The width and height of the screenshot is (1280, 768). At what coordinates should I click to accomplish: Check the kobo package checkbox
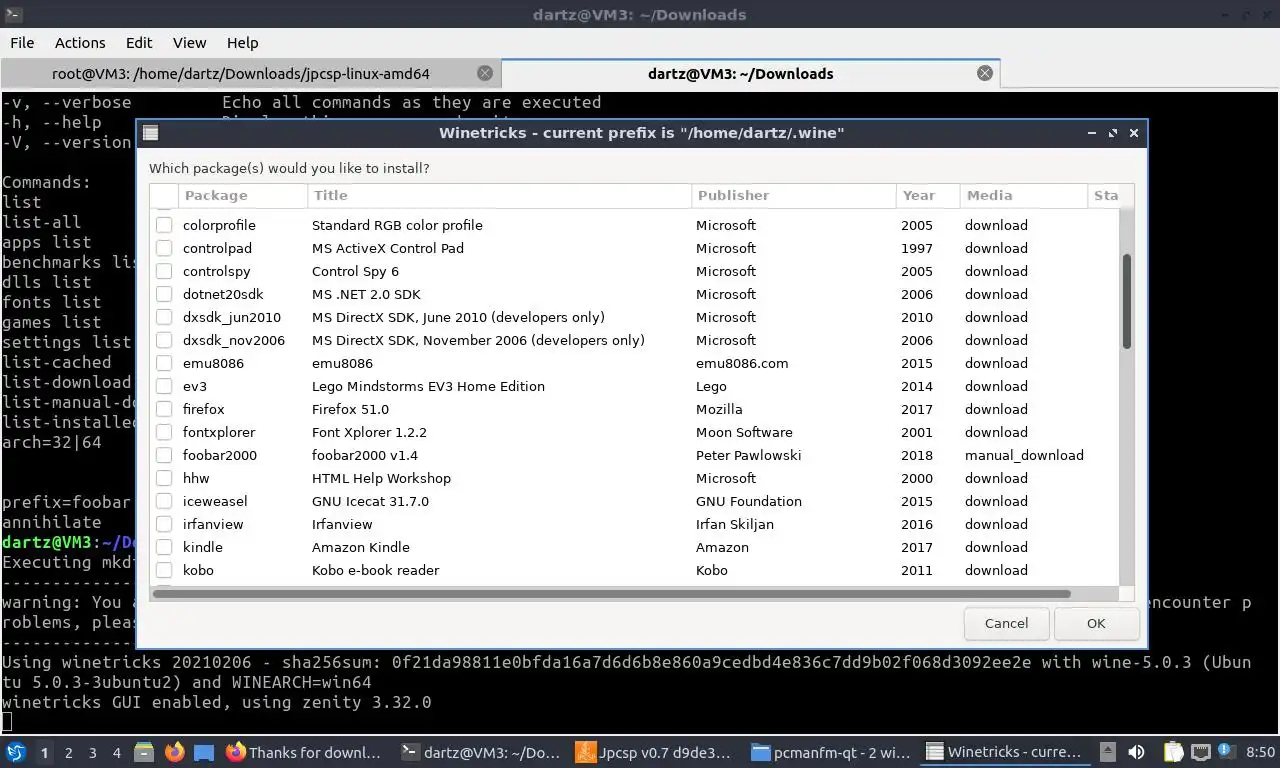(164, 570)
